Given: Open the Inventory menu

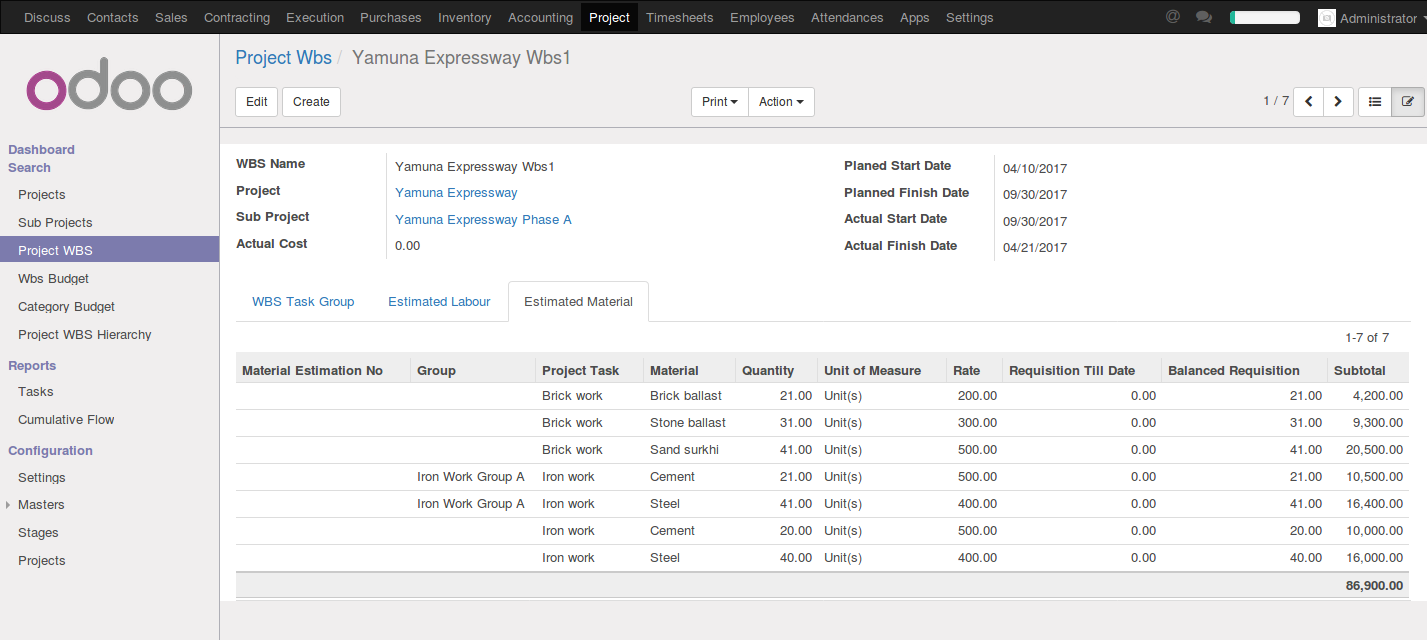Looking at the screenshot, I should click(x=465, y=17).
